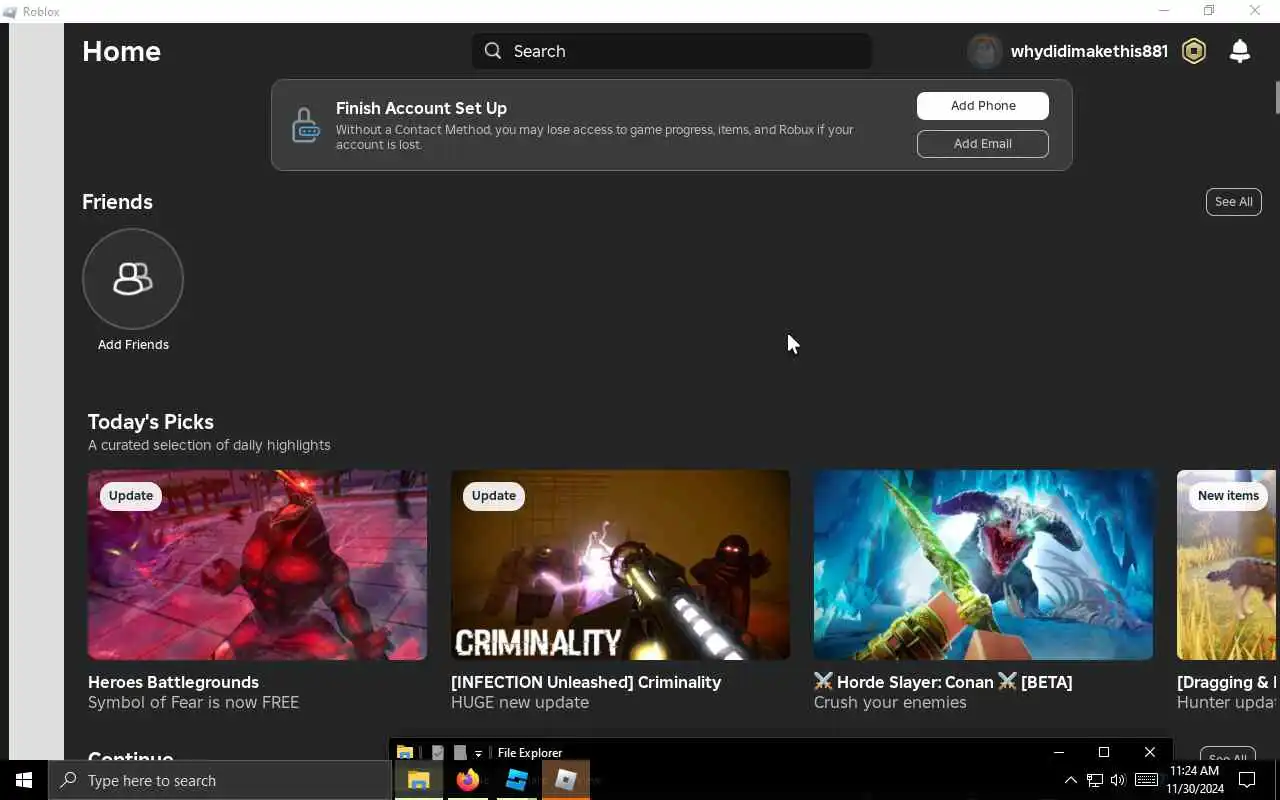Open the touch keyboard tray icon
Screen dimensions: 1280x800
[x=1147, y=780]
